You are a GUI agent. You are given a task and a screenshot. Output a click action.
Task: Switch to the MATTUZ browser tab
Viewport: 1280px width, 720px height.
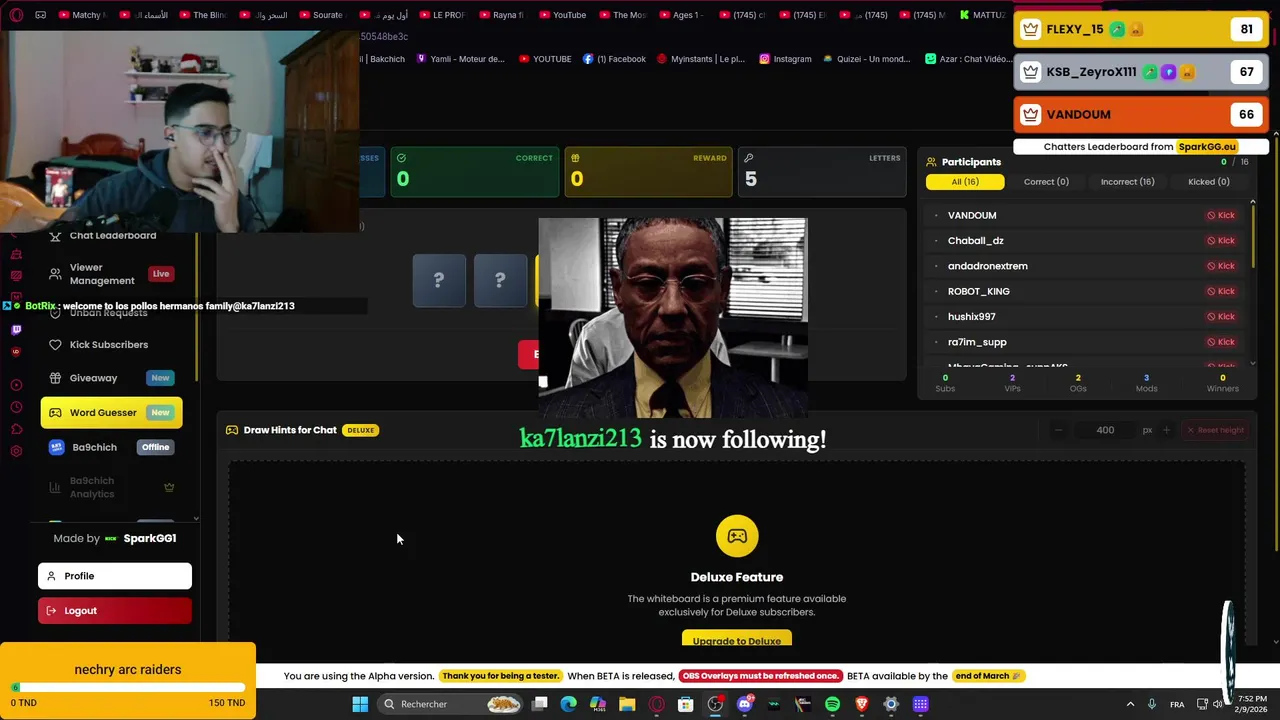click(983, 15)
